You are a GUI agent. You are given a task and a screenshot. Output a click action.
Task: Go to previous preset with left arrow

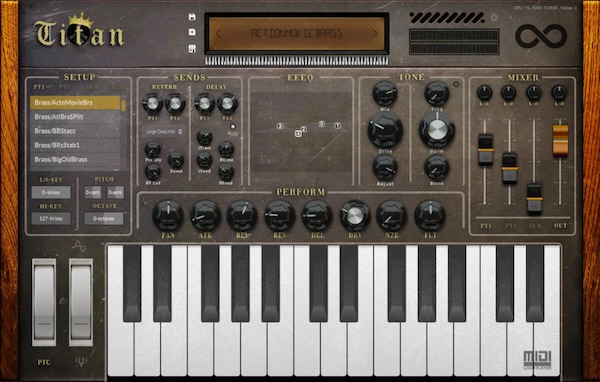[218, 34]
